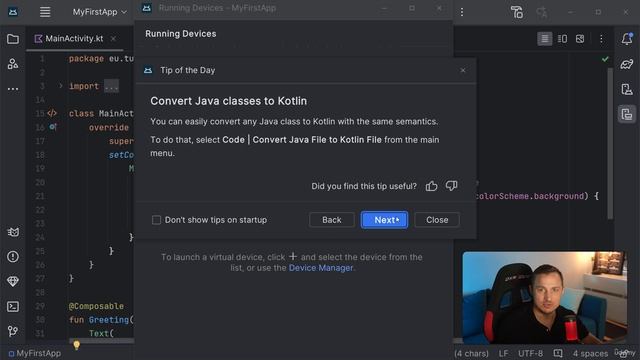Expand the collapsed import block
The height and width of the screenshot is (360, 640).
[x=60, y=86]
